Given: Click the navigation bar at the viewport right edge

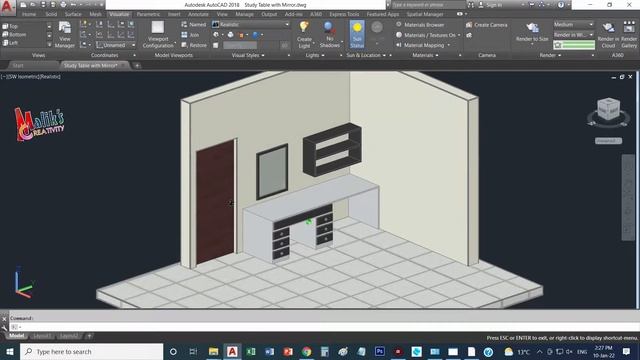Looking at the screenshot, I should tap(628, 198).
